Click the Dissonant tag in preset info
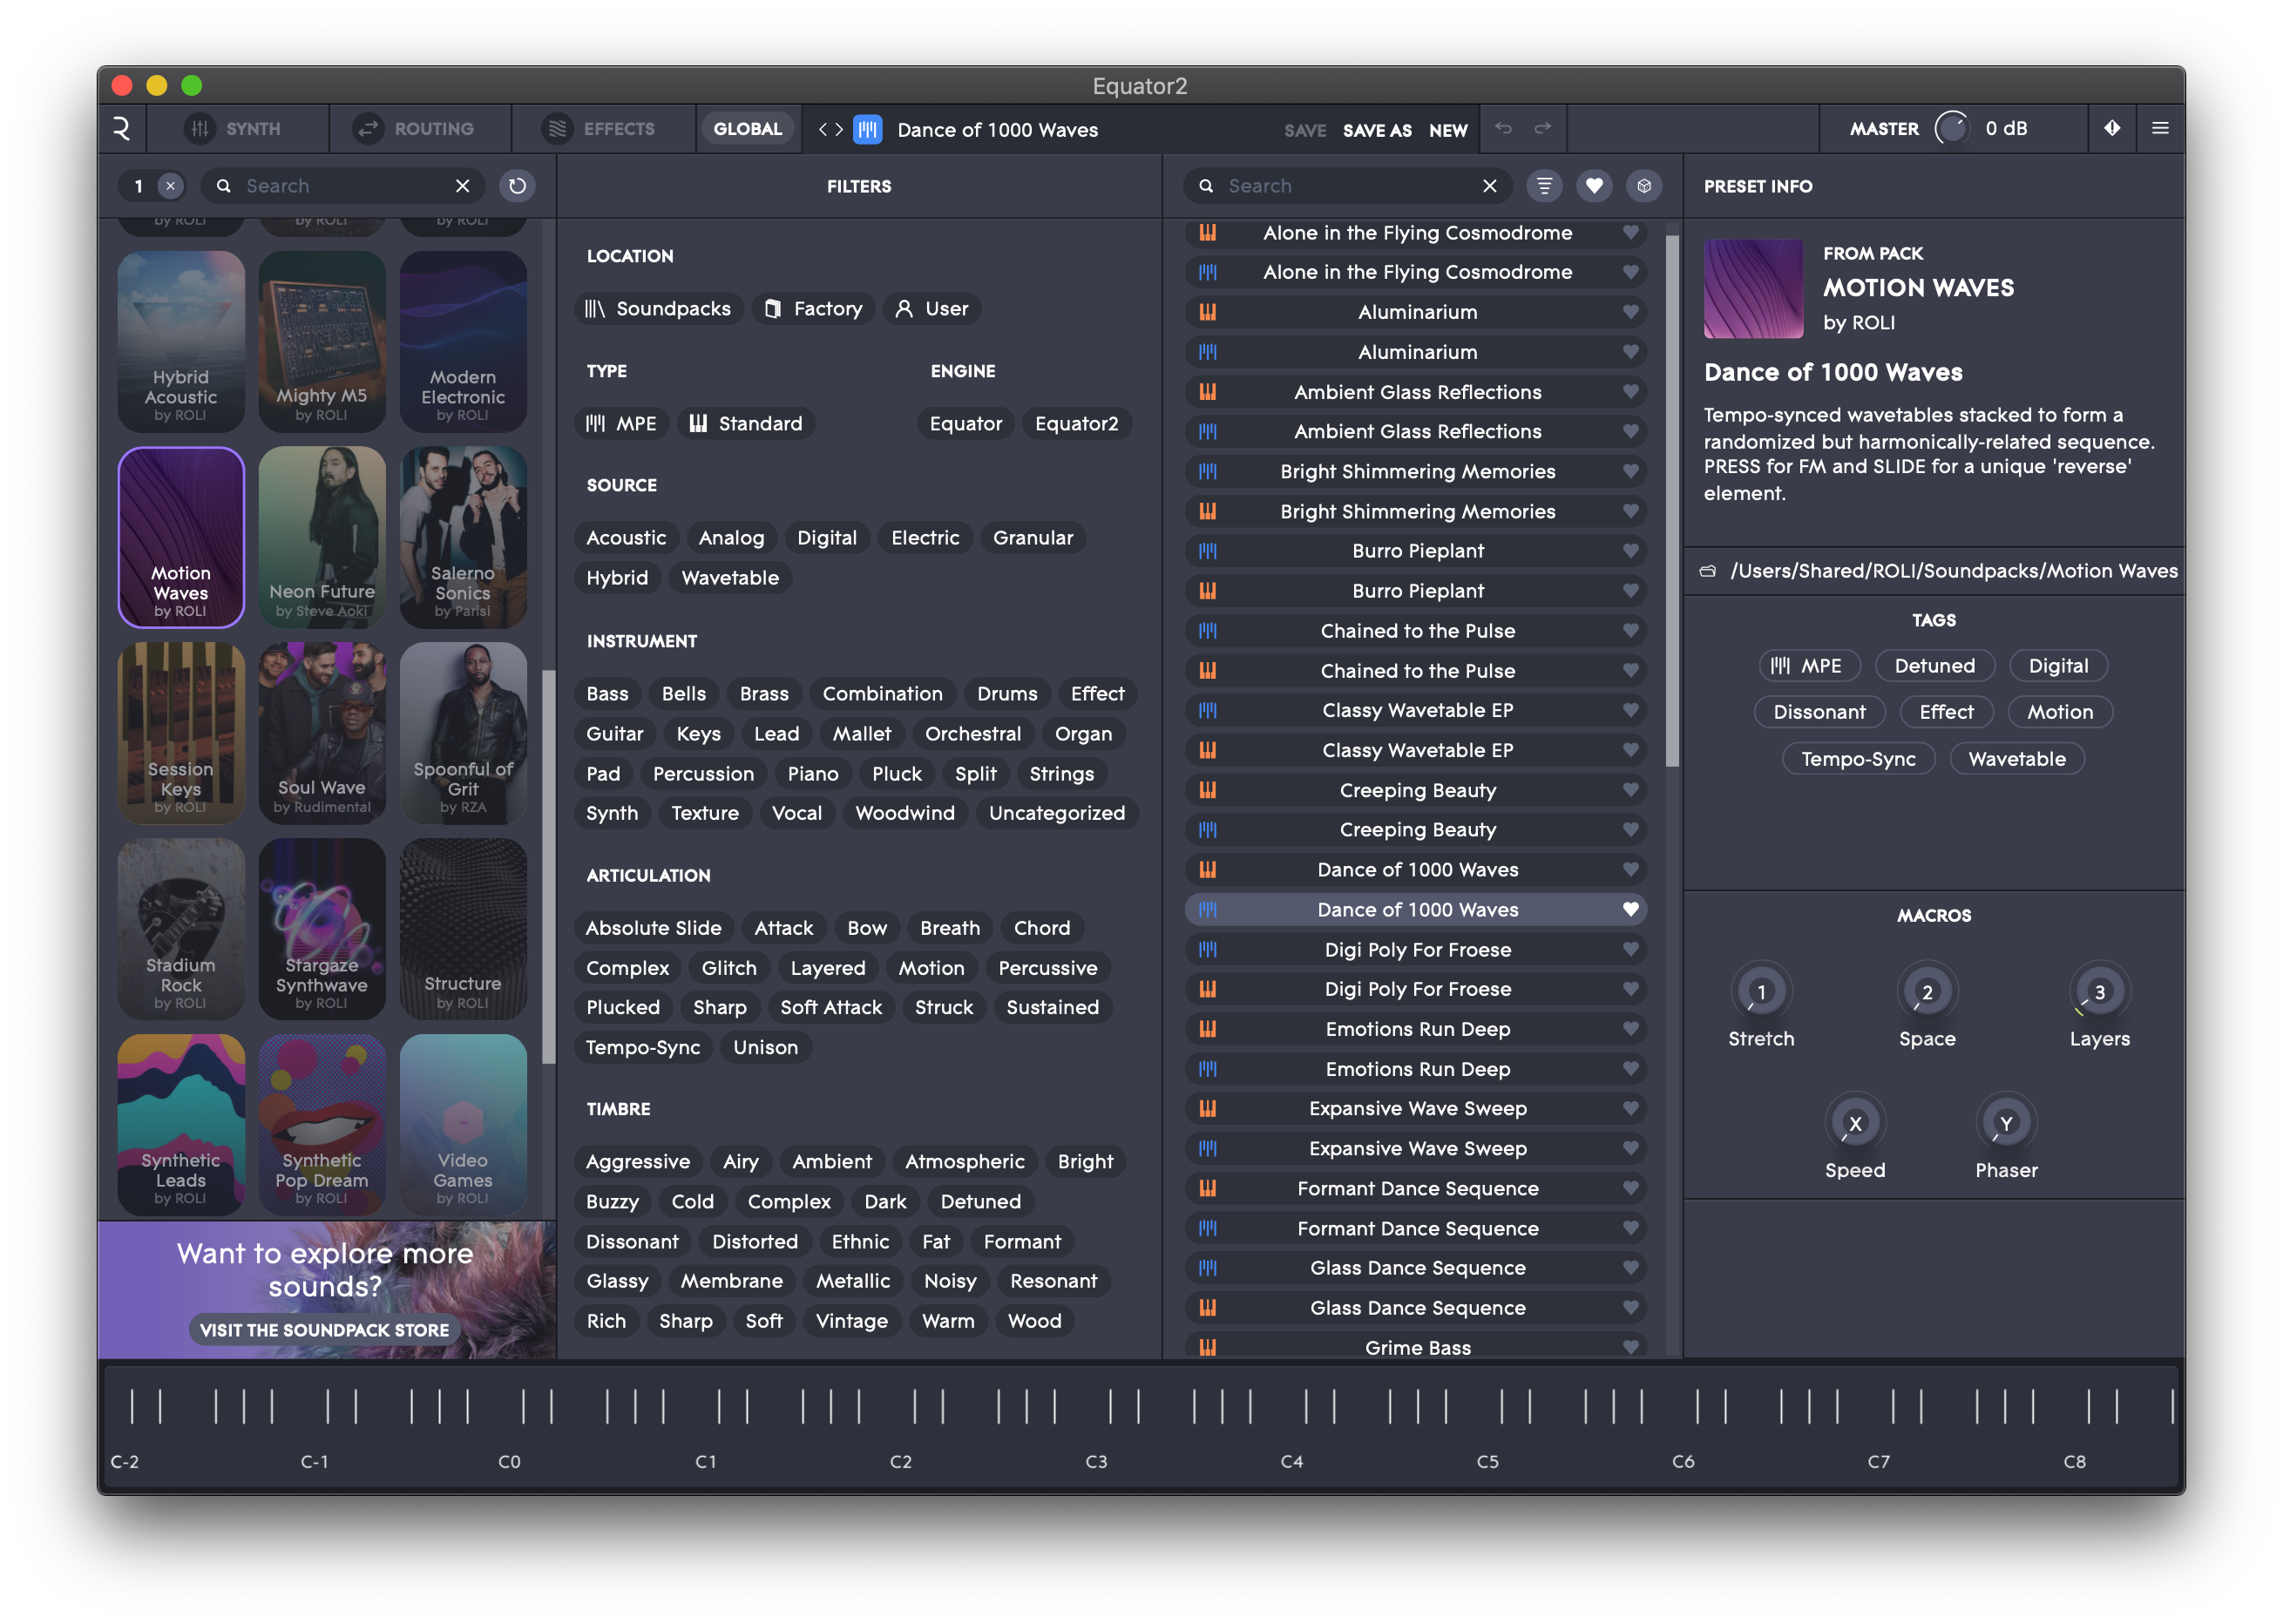 coord(1819,712)
